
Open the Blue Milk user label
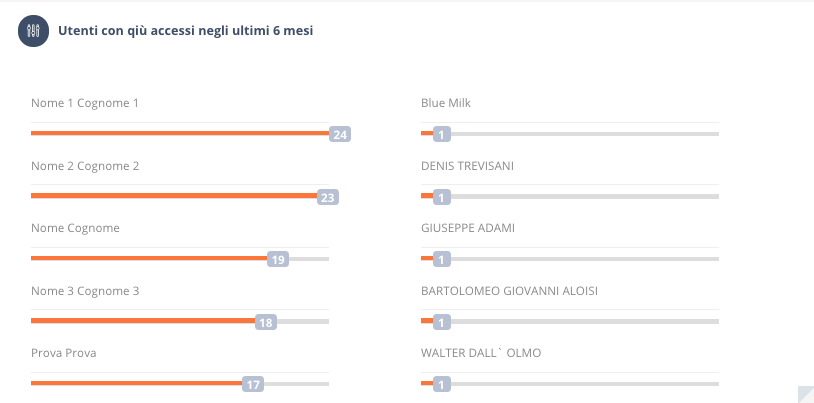[x=445, y=103]
